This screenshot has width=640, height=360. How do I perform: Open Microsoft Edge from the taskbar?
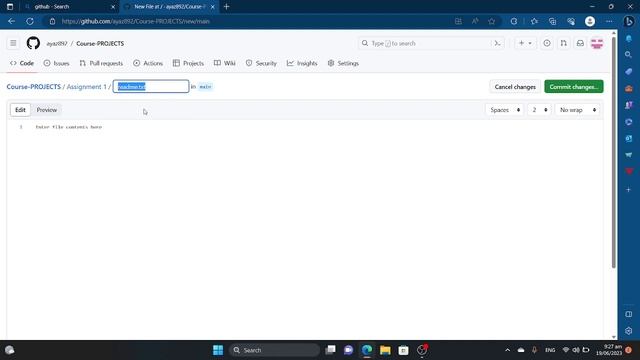(x=367, y=350)
